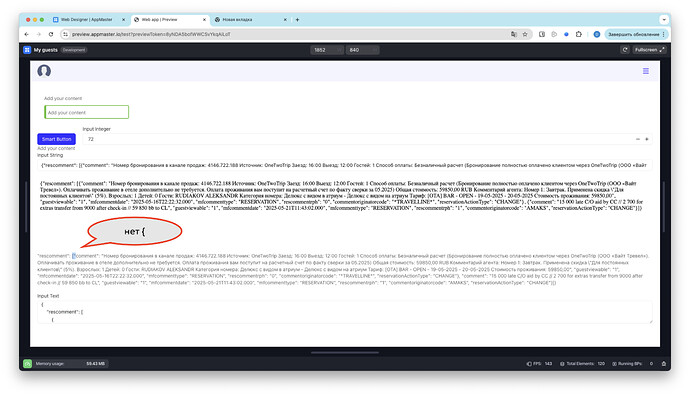Open the preview height 840 dropdown
The image size is (690, 396).
(362, 50)
